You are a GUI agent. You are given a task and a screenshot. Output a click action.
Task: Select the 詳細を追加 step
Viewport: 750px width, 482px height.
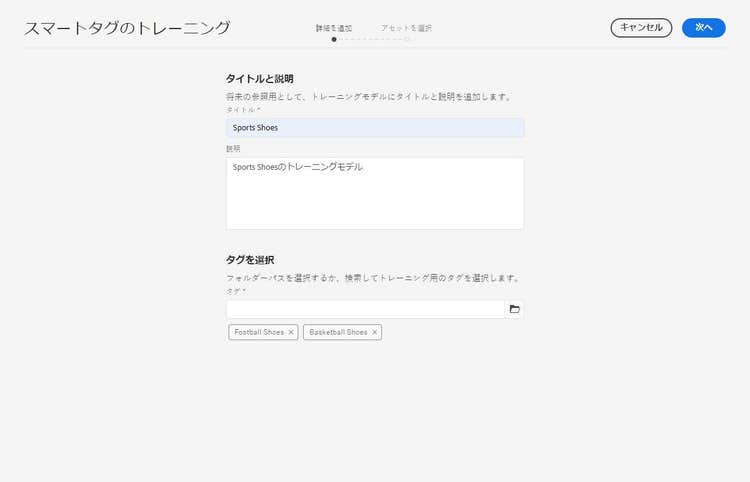(334, 28)
